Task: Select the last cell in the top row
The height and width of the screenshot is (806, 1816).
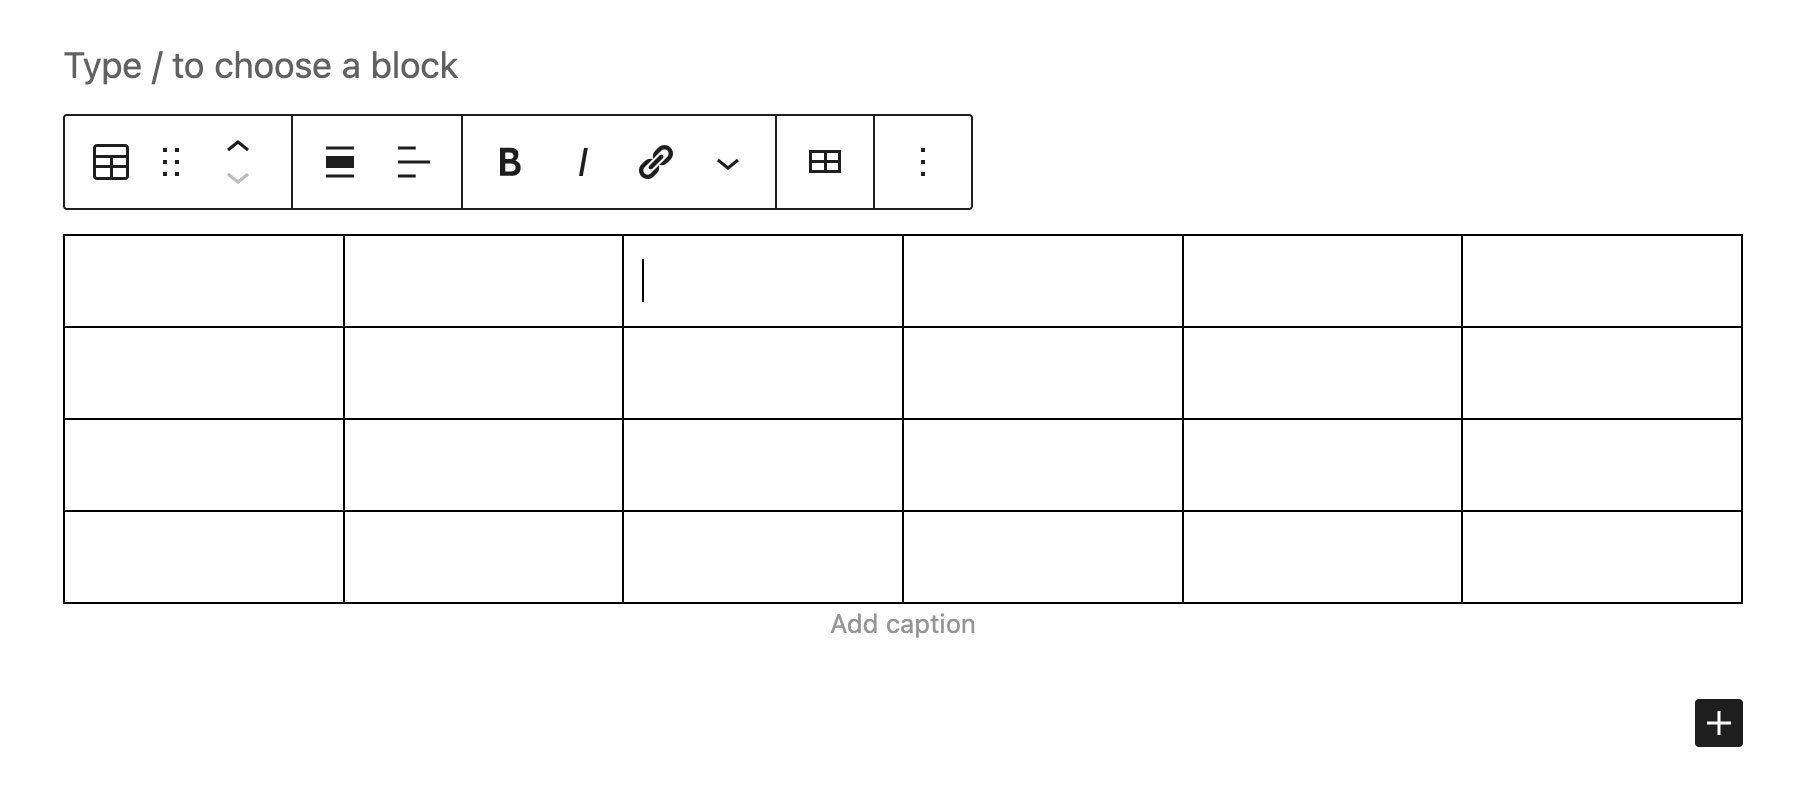Action: (x=1602, y=281)
